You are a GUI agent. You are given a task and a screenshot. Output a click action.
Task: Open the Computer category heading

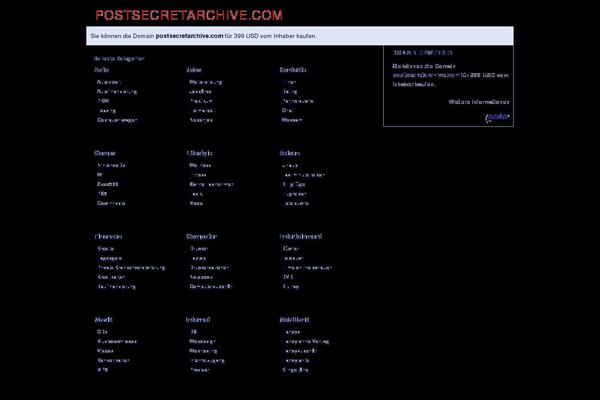[201, 237]
